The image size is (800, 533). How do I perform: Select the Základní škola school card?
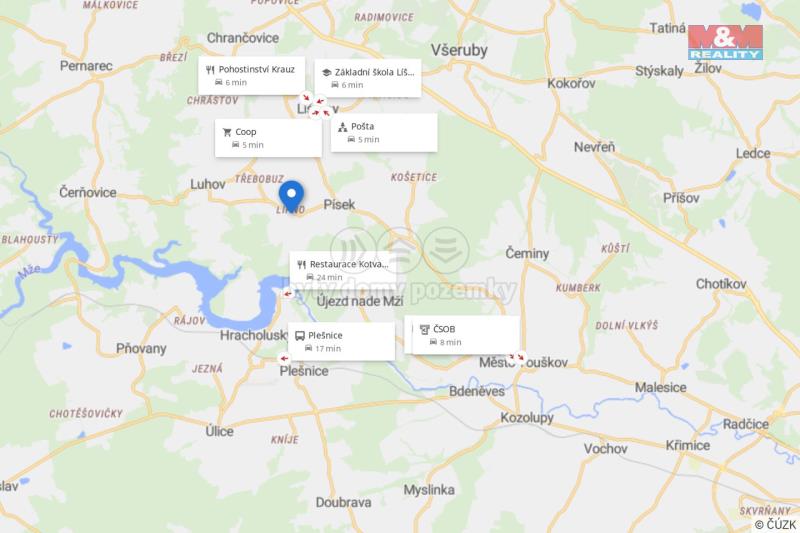368,78
